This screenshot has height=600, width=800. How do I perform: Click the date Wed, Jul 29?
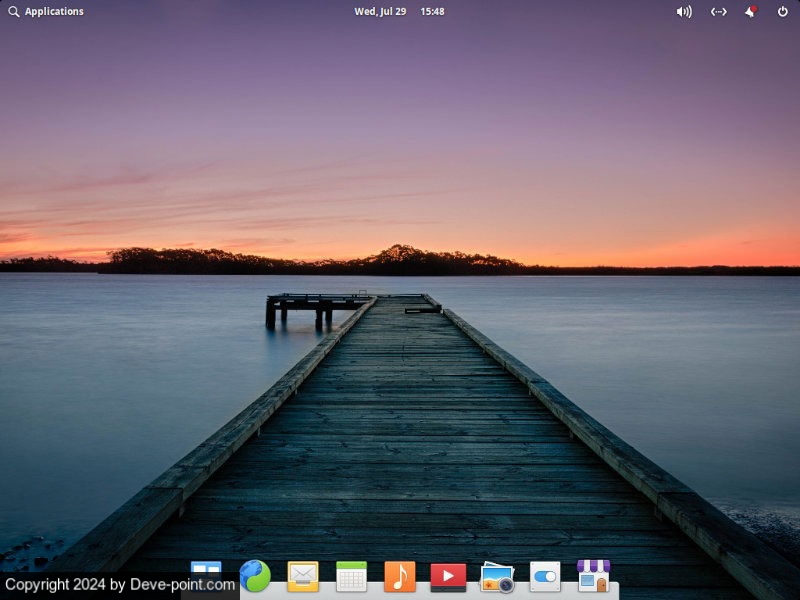coord(380,12)
